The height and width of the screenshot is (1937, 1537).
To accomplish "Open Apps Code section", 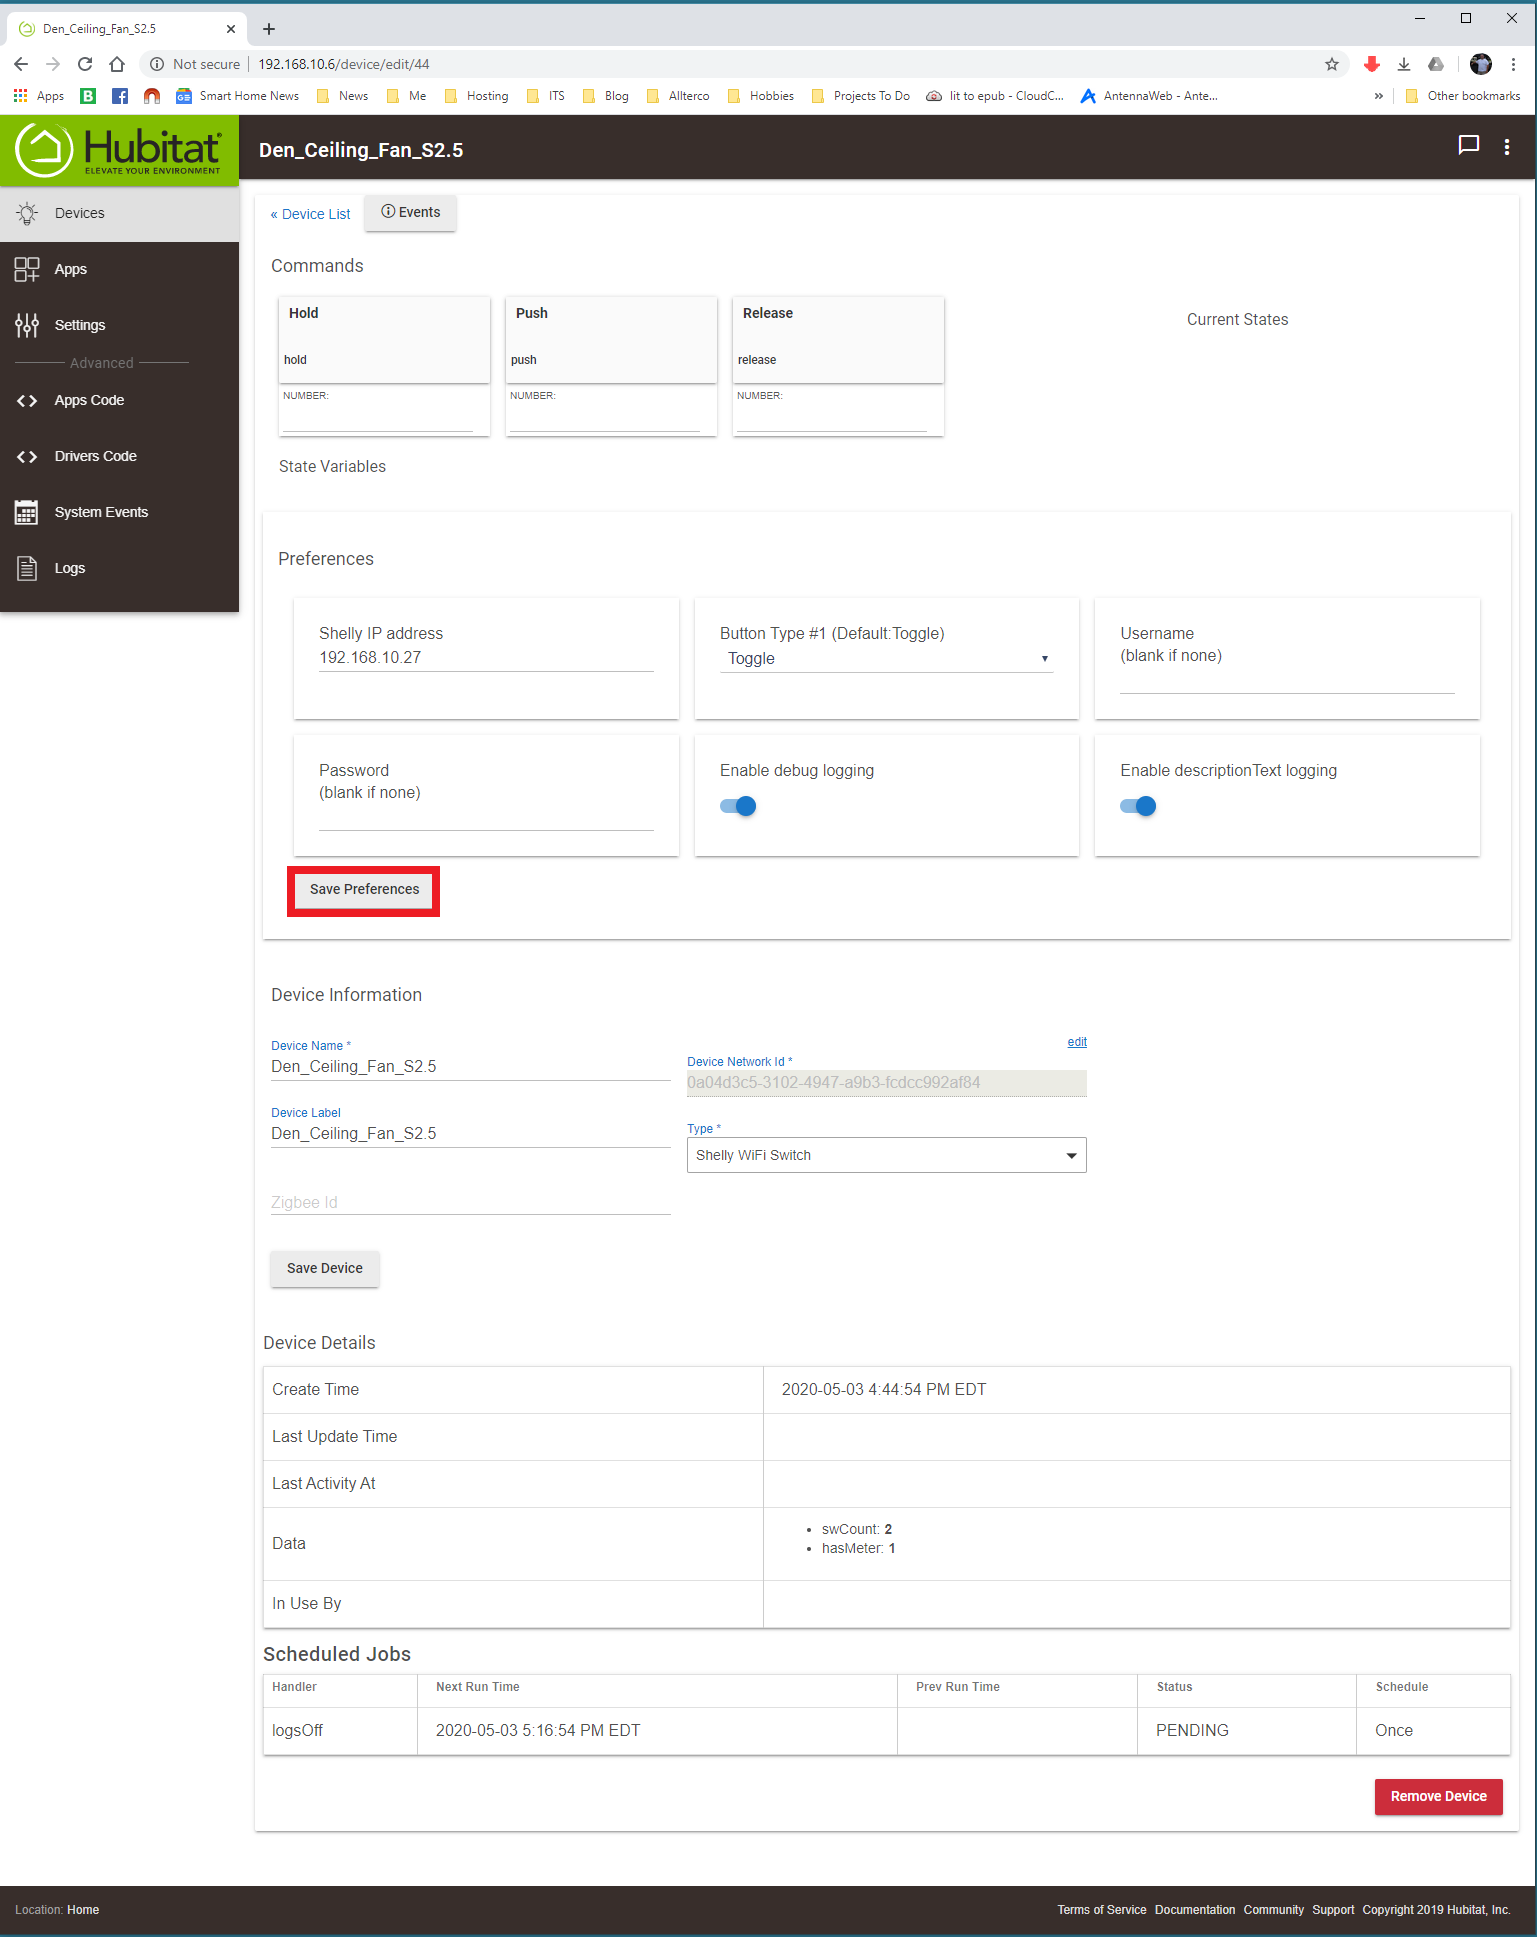I will tap(119, 400).
